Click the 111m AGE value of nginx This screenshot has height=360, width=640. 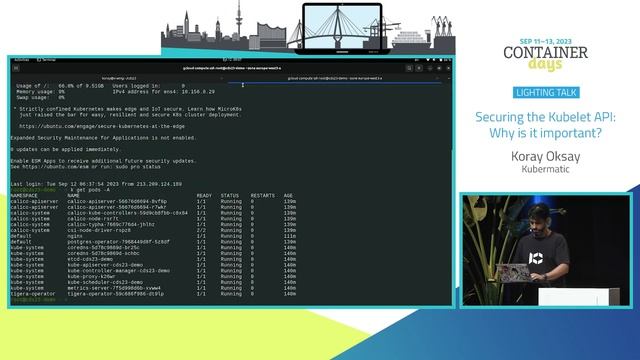(x=290, y=236)
